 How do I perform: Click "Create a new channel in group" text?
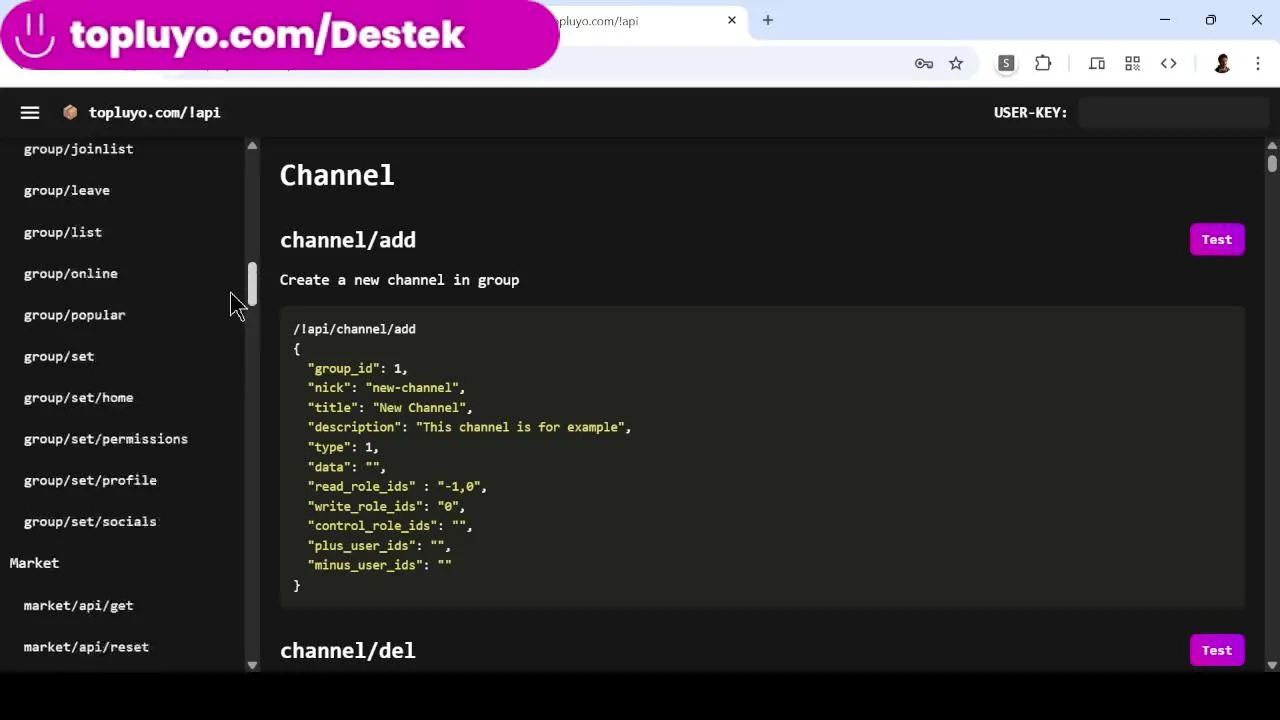(399, 280)
